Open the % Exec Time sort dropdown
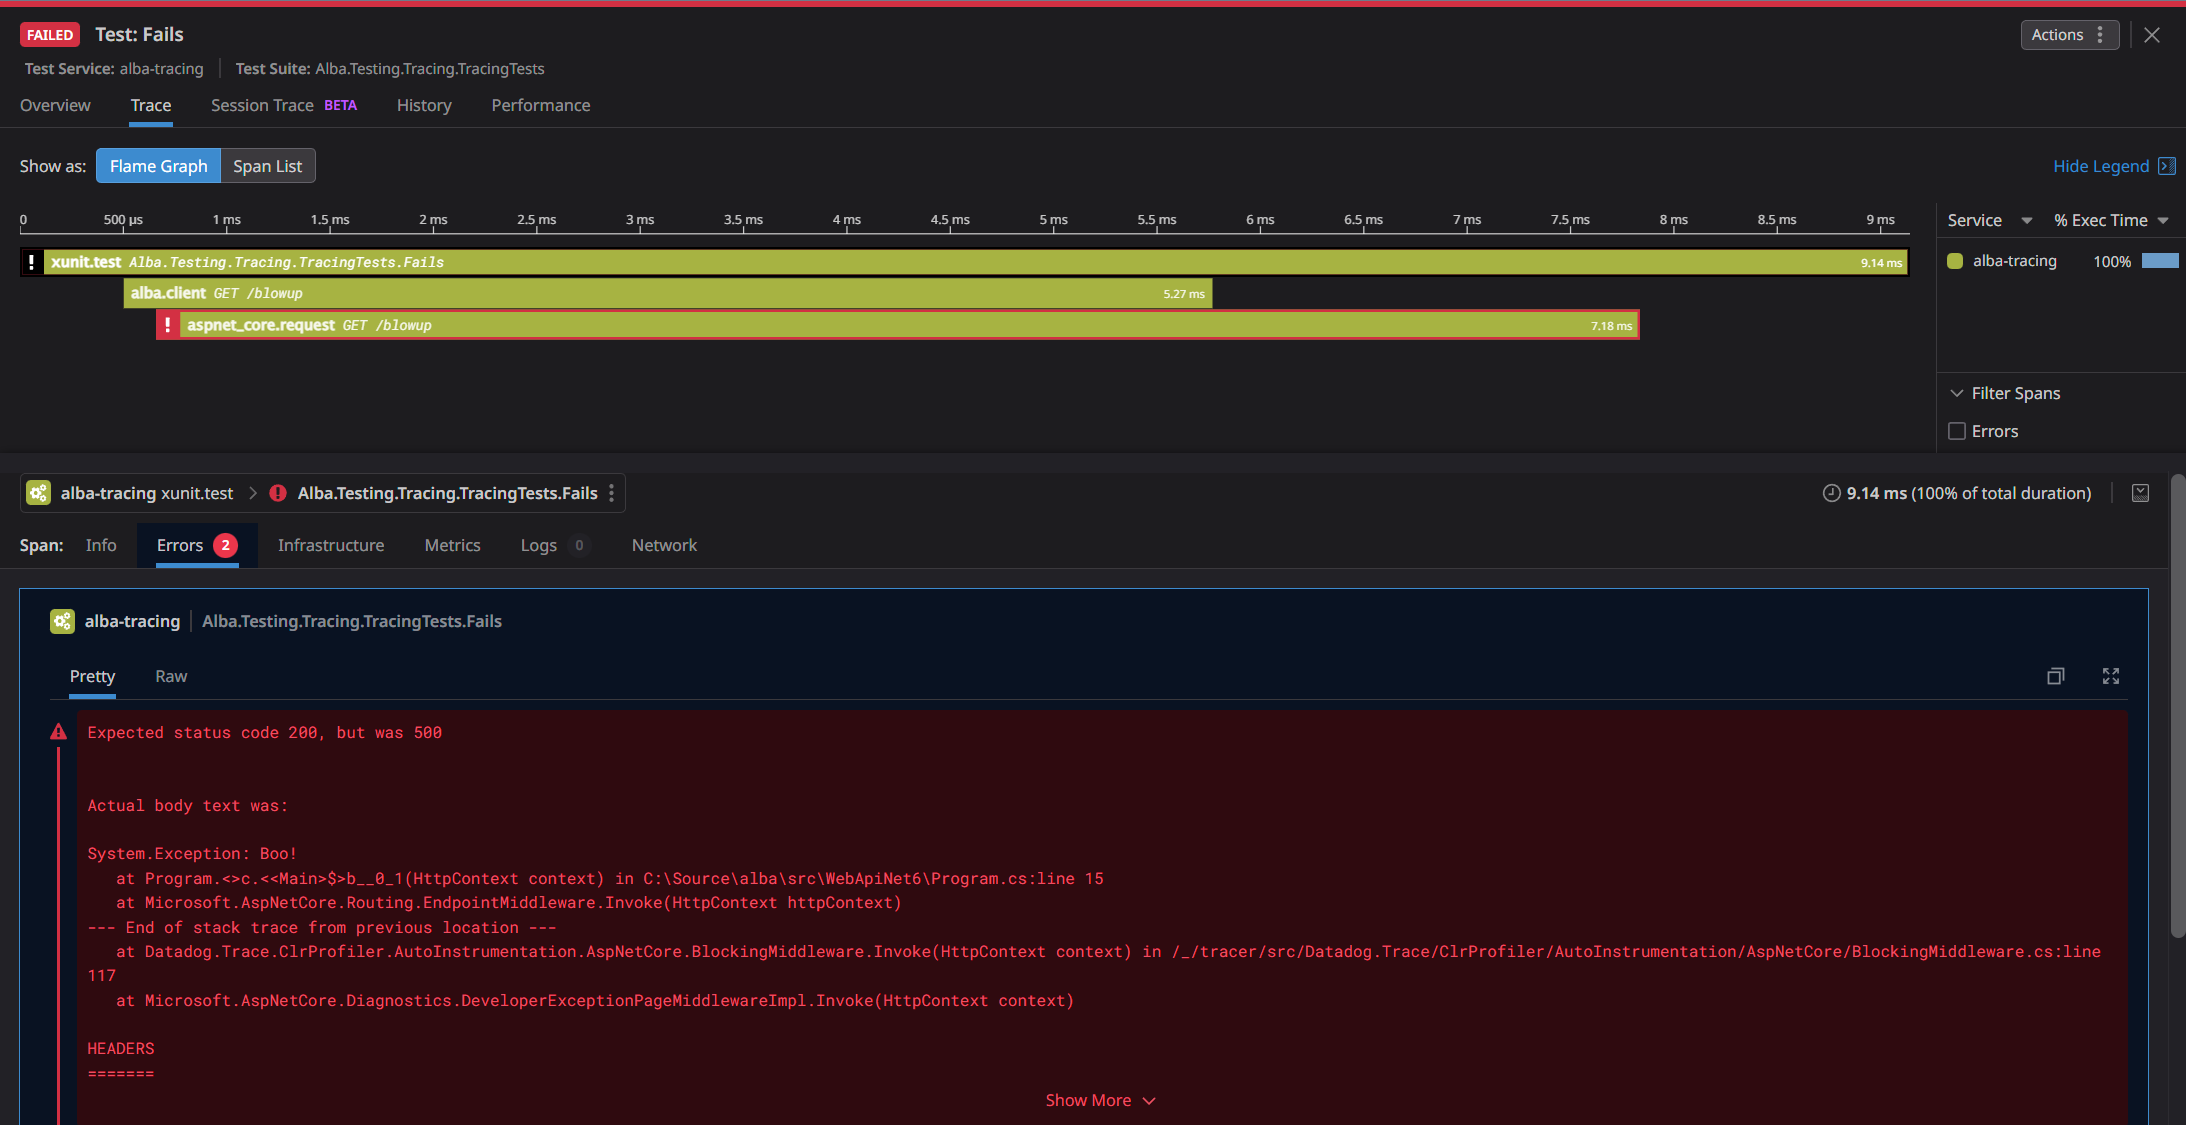Screen dimensions: 2186x1125 [2163, 220]
